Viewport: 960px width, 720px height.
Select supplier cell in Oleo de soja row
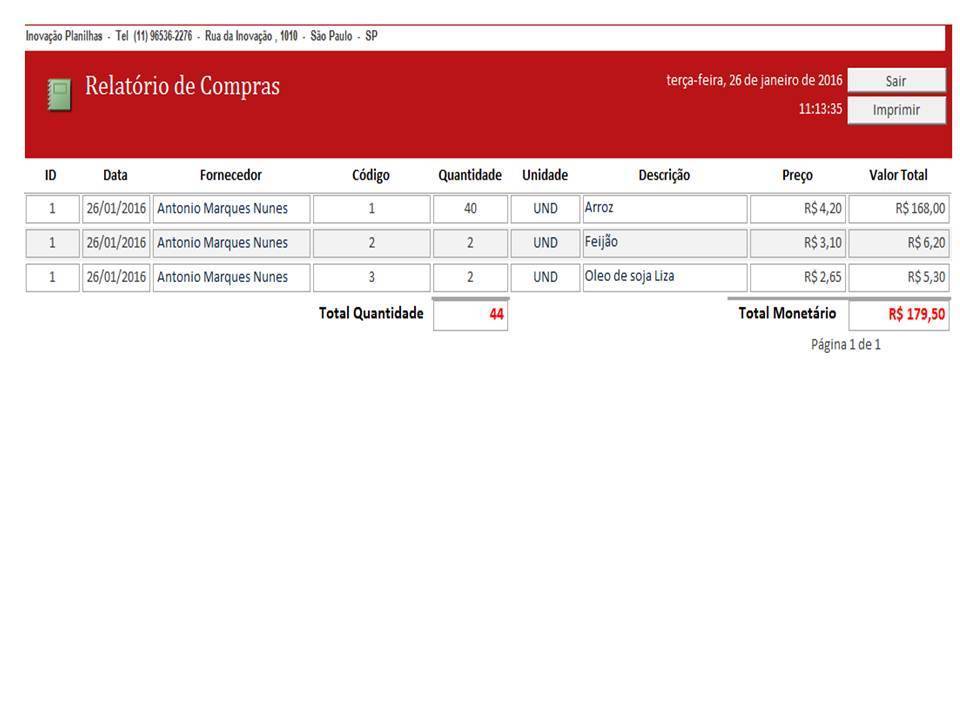pyautogui.click(x=231, y=277)
